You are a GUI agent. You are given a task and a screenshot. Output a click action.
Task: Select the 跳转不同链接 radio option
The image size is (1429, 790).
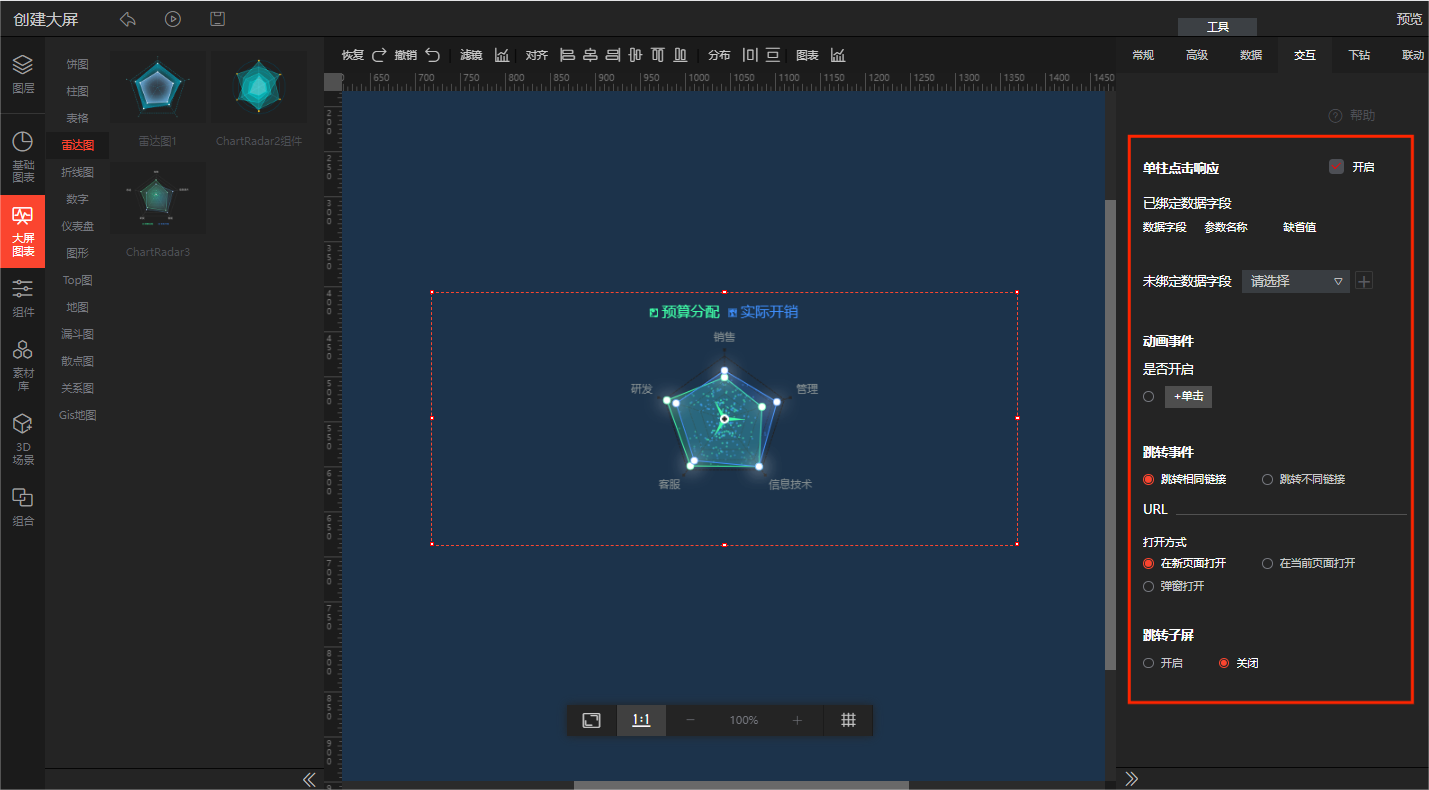1268,480
